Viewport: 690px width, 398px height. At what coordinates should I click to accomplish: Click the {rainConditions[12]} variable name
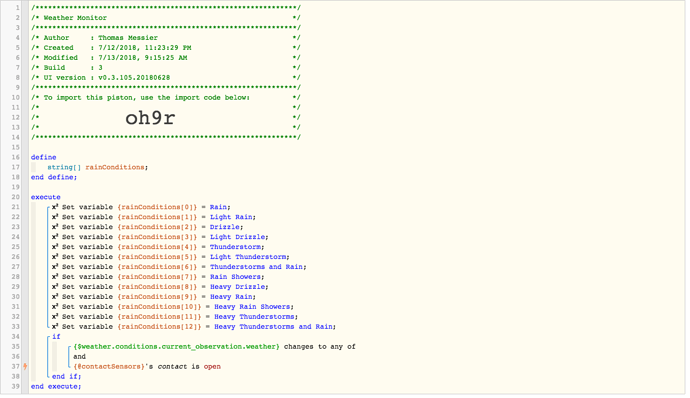coord(159,327)
